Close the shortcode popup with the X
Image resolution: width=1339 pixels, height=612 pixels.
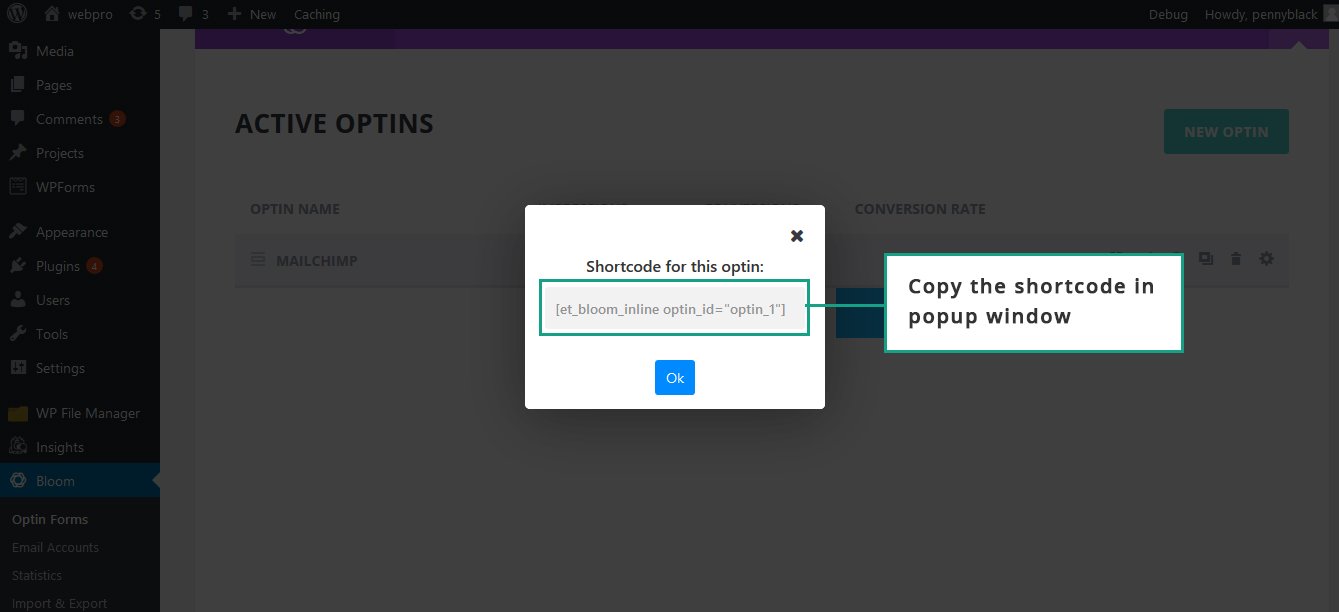[x=797, y=236]
